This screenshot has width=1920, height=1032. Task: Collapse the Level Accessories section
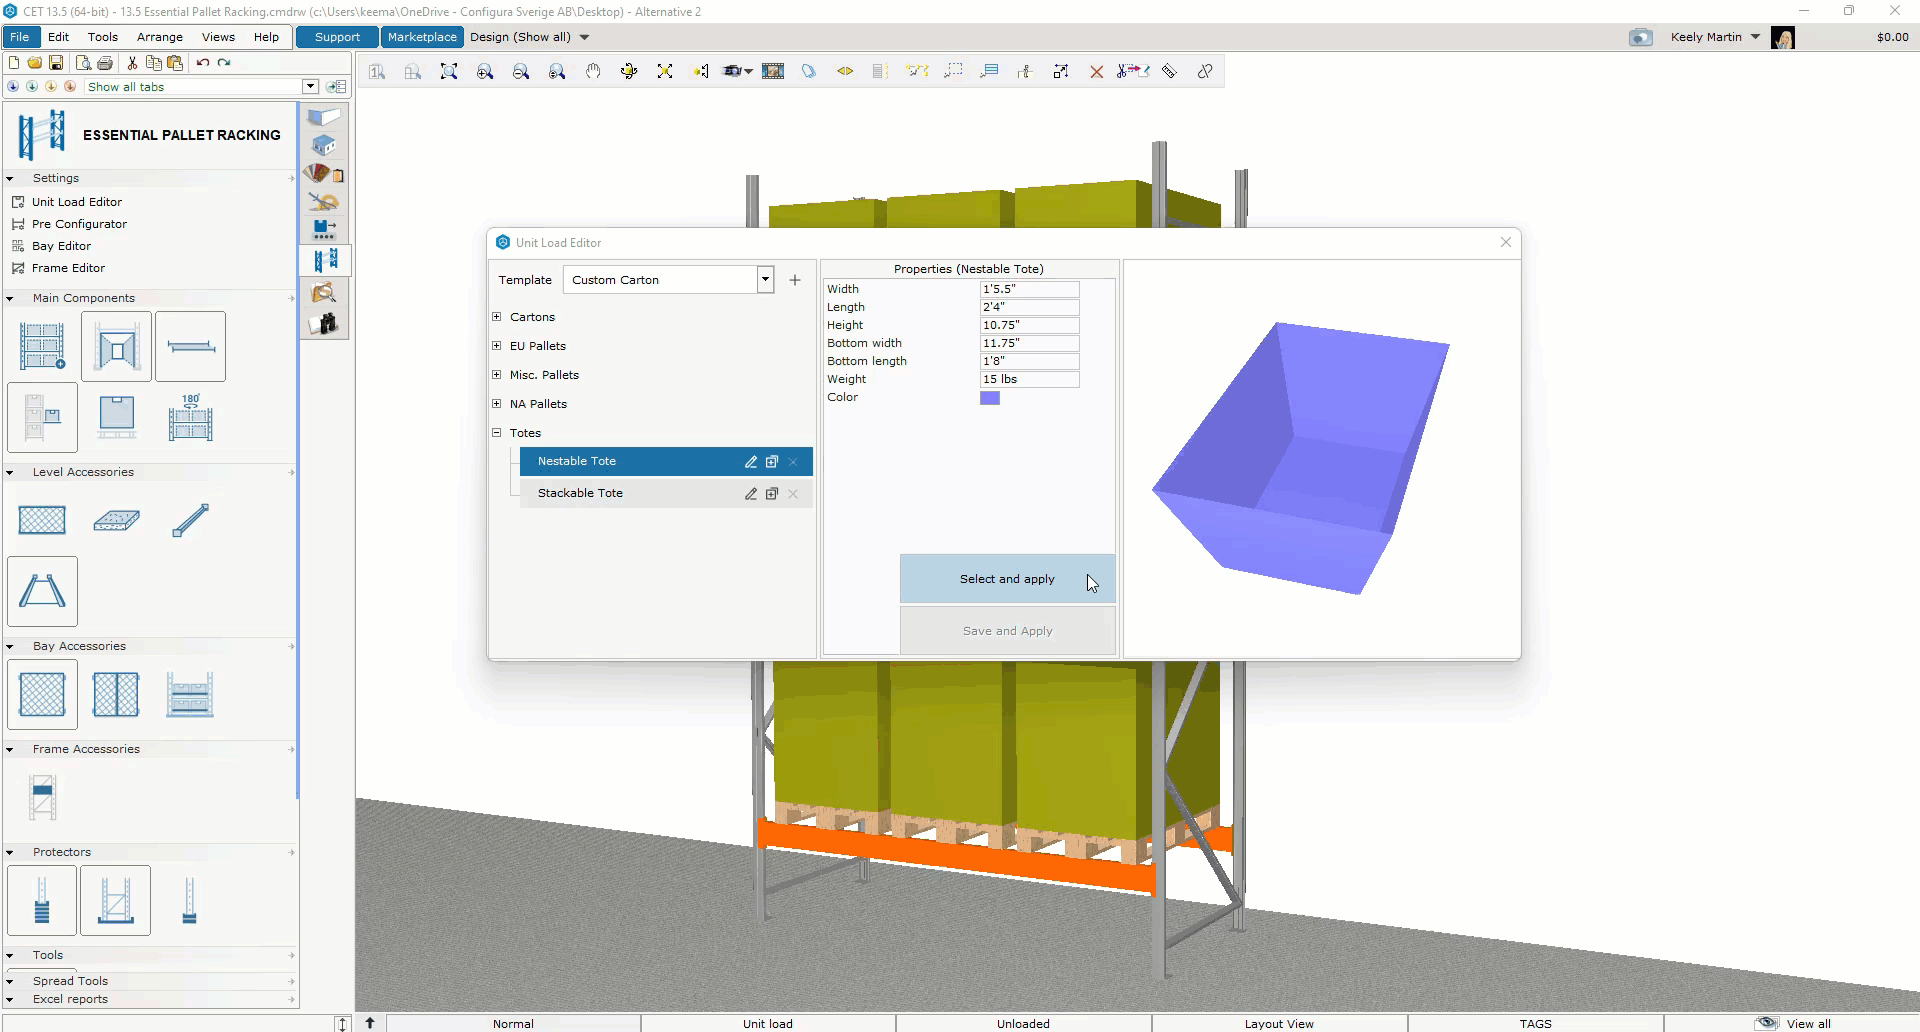[10, 472]
